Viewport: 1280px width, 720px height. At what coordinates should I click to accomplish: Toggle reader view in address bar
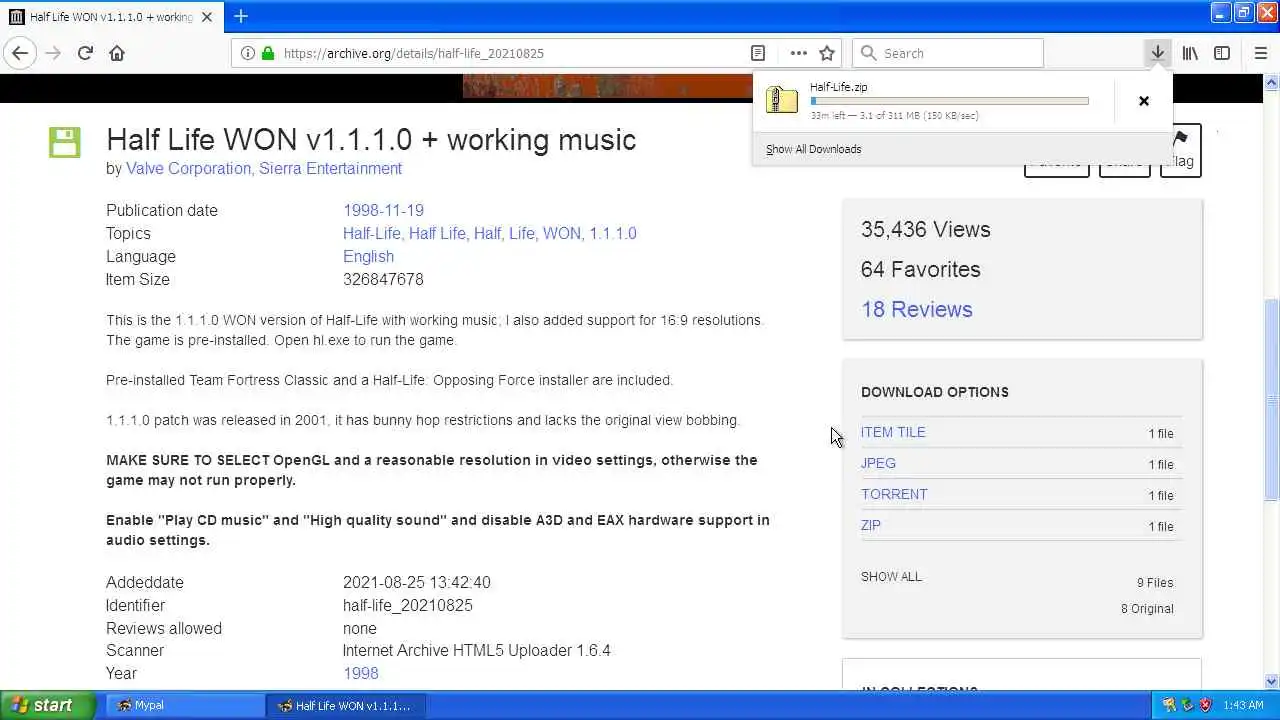click(x=758, y=53)
